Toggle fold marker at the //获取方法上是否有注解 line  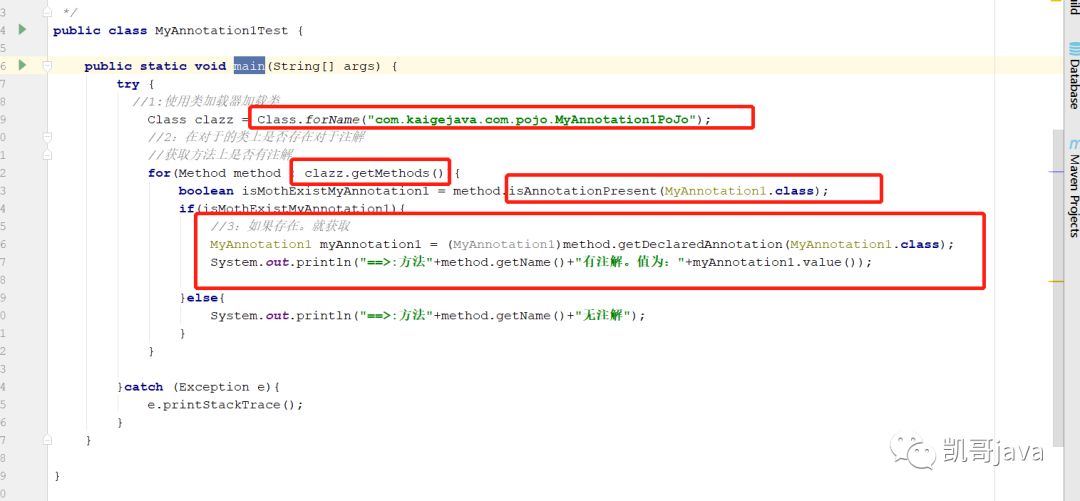(x=47, y=154)
